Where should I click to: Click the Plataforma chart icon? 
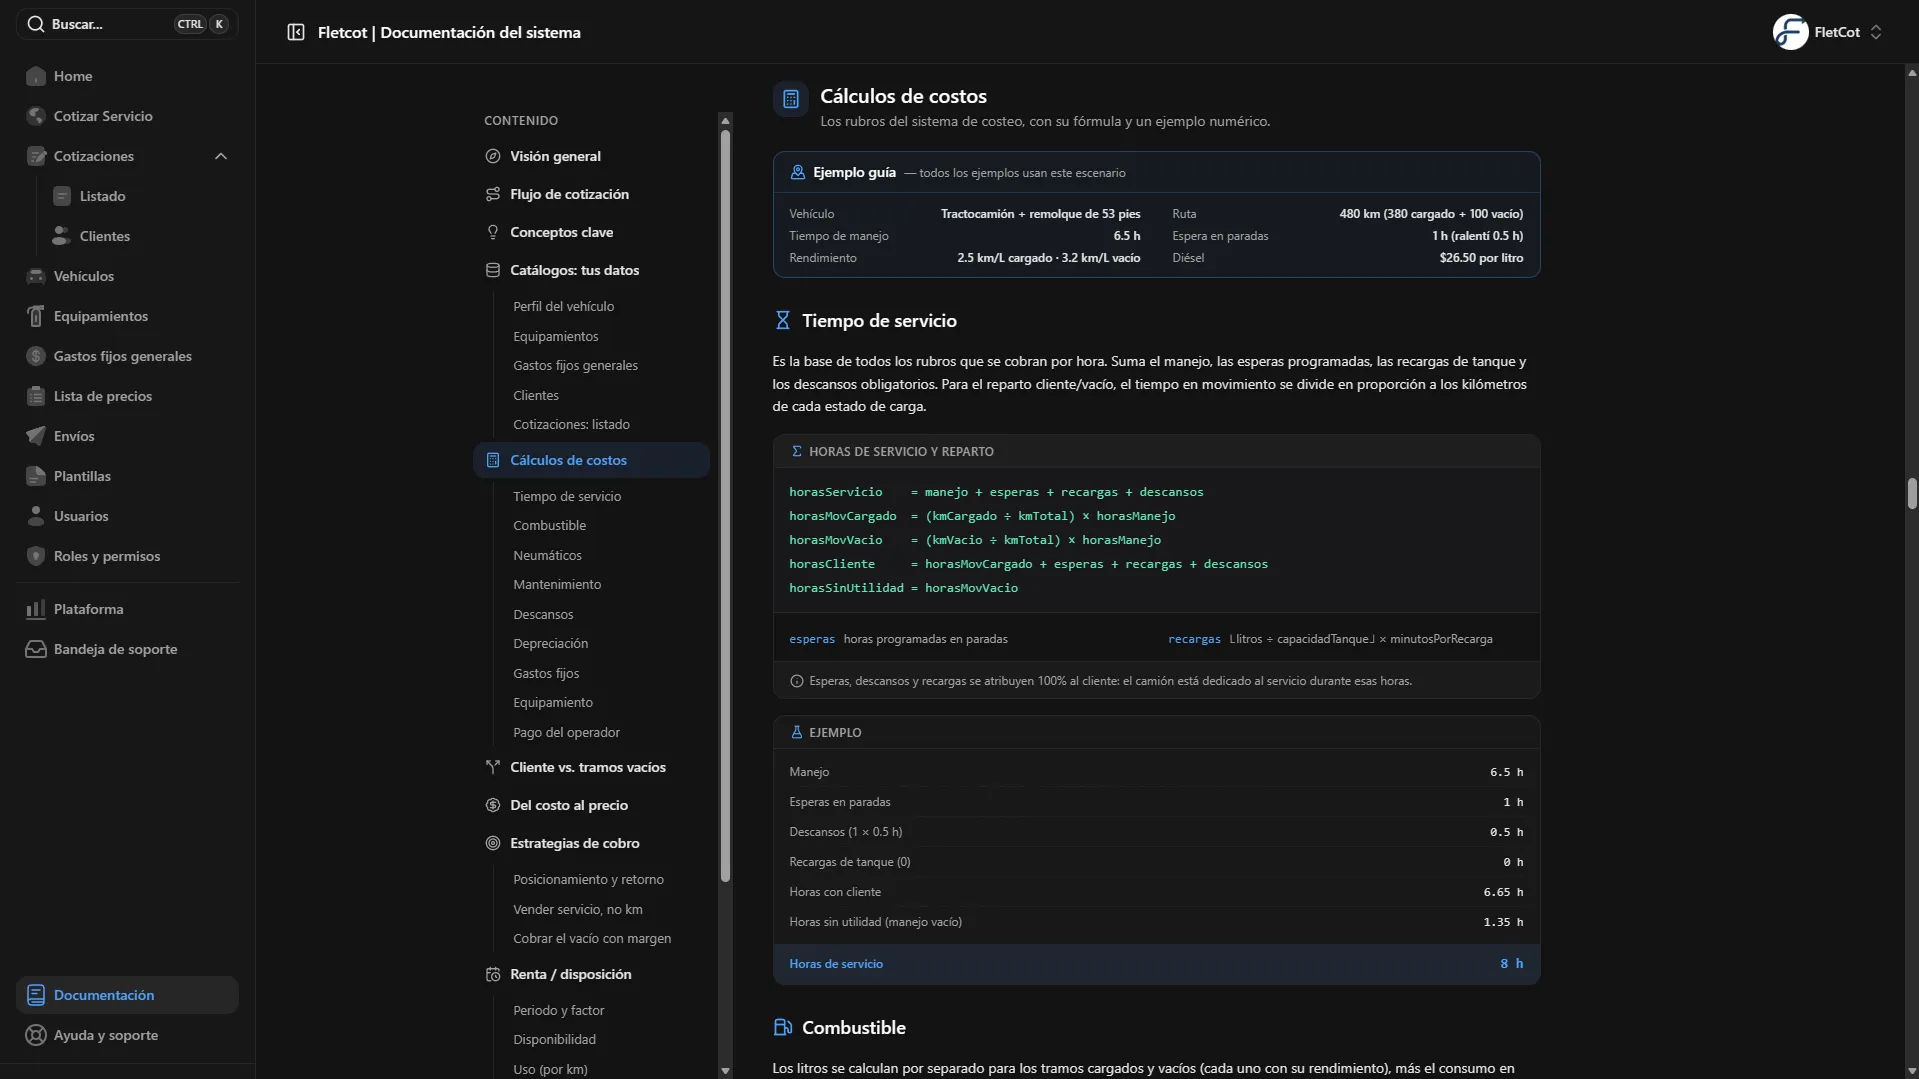coord(36,609)
